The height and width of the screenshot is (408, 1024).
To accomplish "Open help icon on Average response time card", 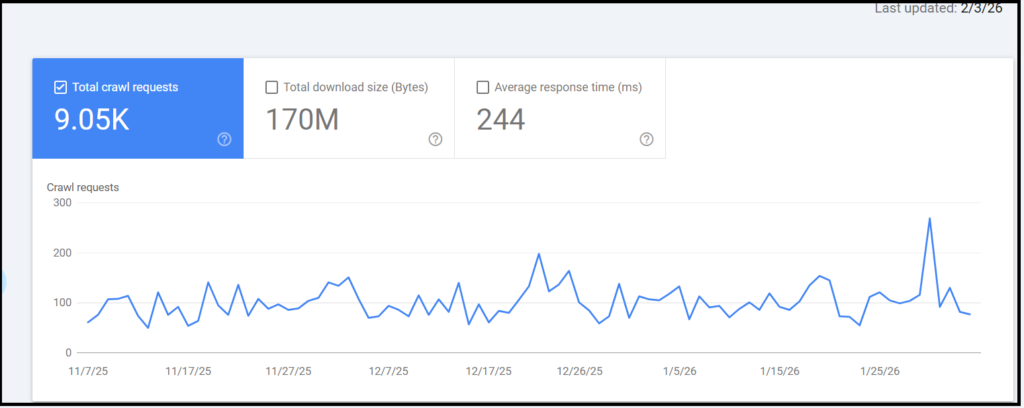I will pos(647,139).
